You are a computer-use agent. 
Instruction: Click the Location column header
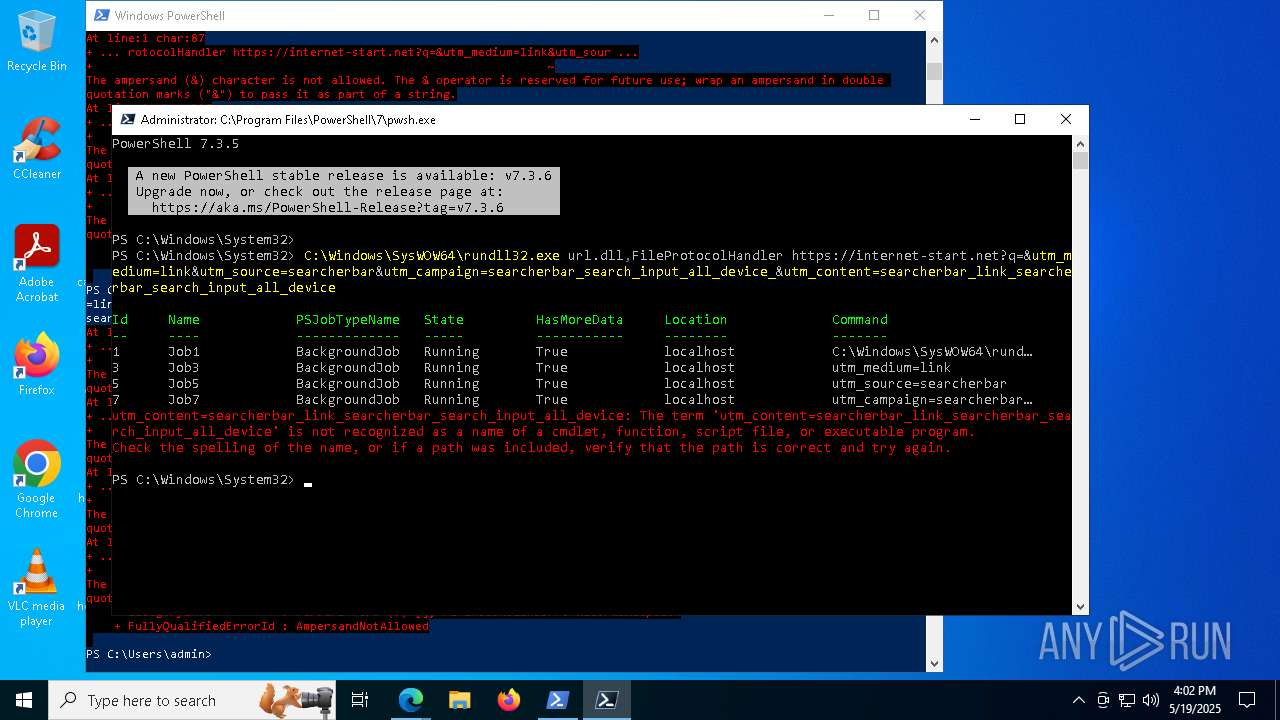[696, 320]
